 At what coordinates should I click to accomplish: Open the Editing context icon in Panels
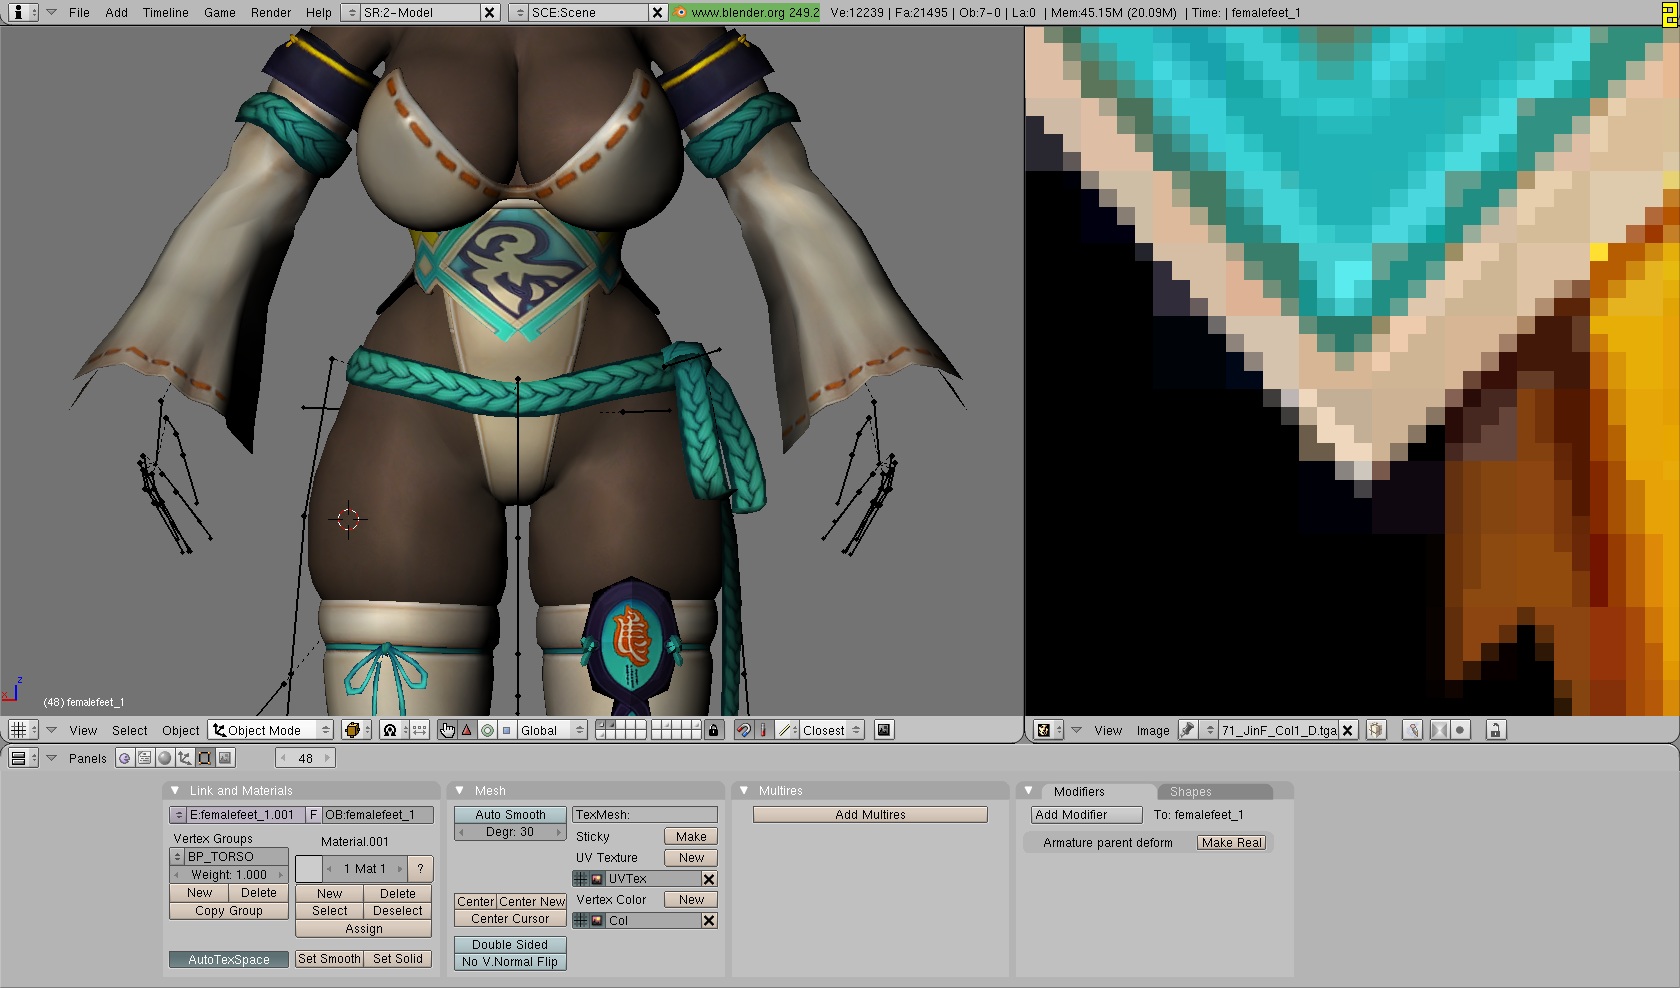pyautogui.click(x=205, y=758)
